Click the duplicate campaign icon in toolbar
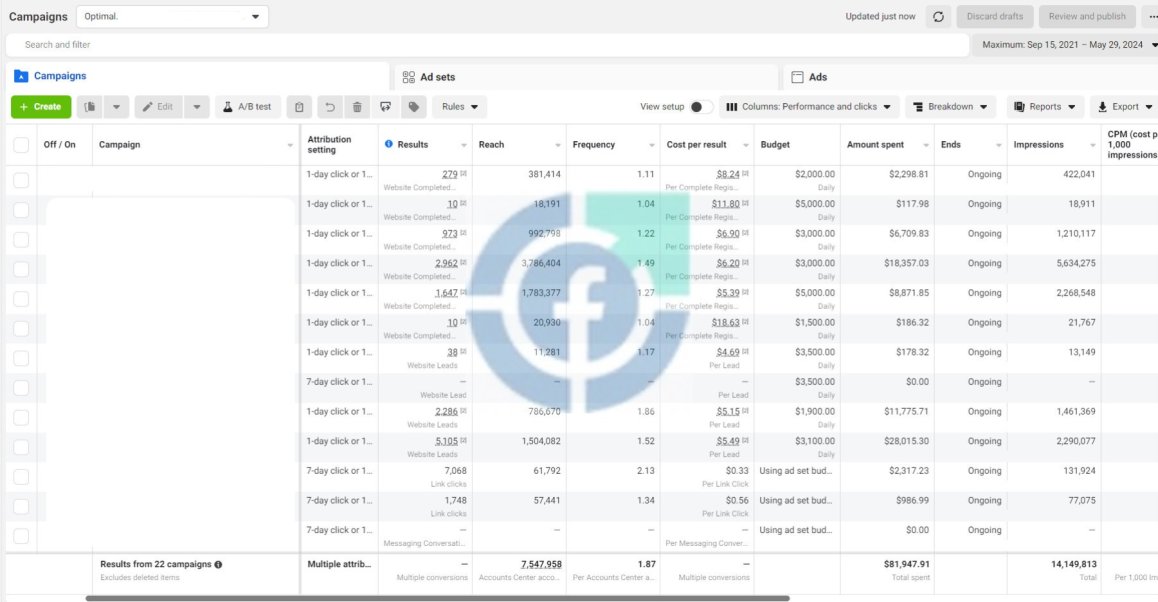Viewport: 1158px width, 602px height. pos(89,107)
